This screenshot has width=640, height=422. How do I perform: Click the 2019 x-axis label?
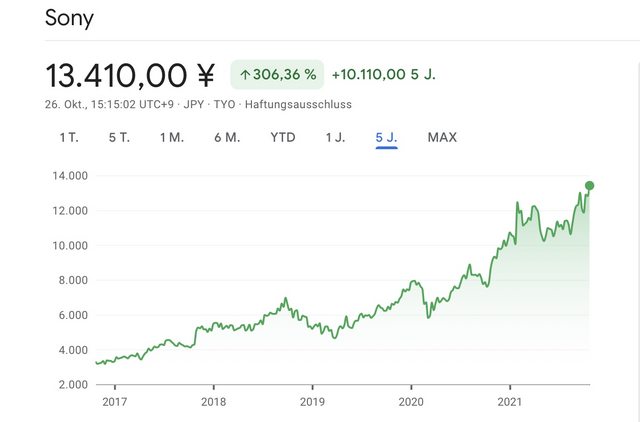[312, 402]
